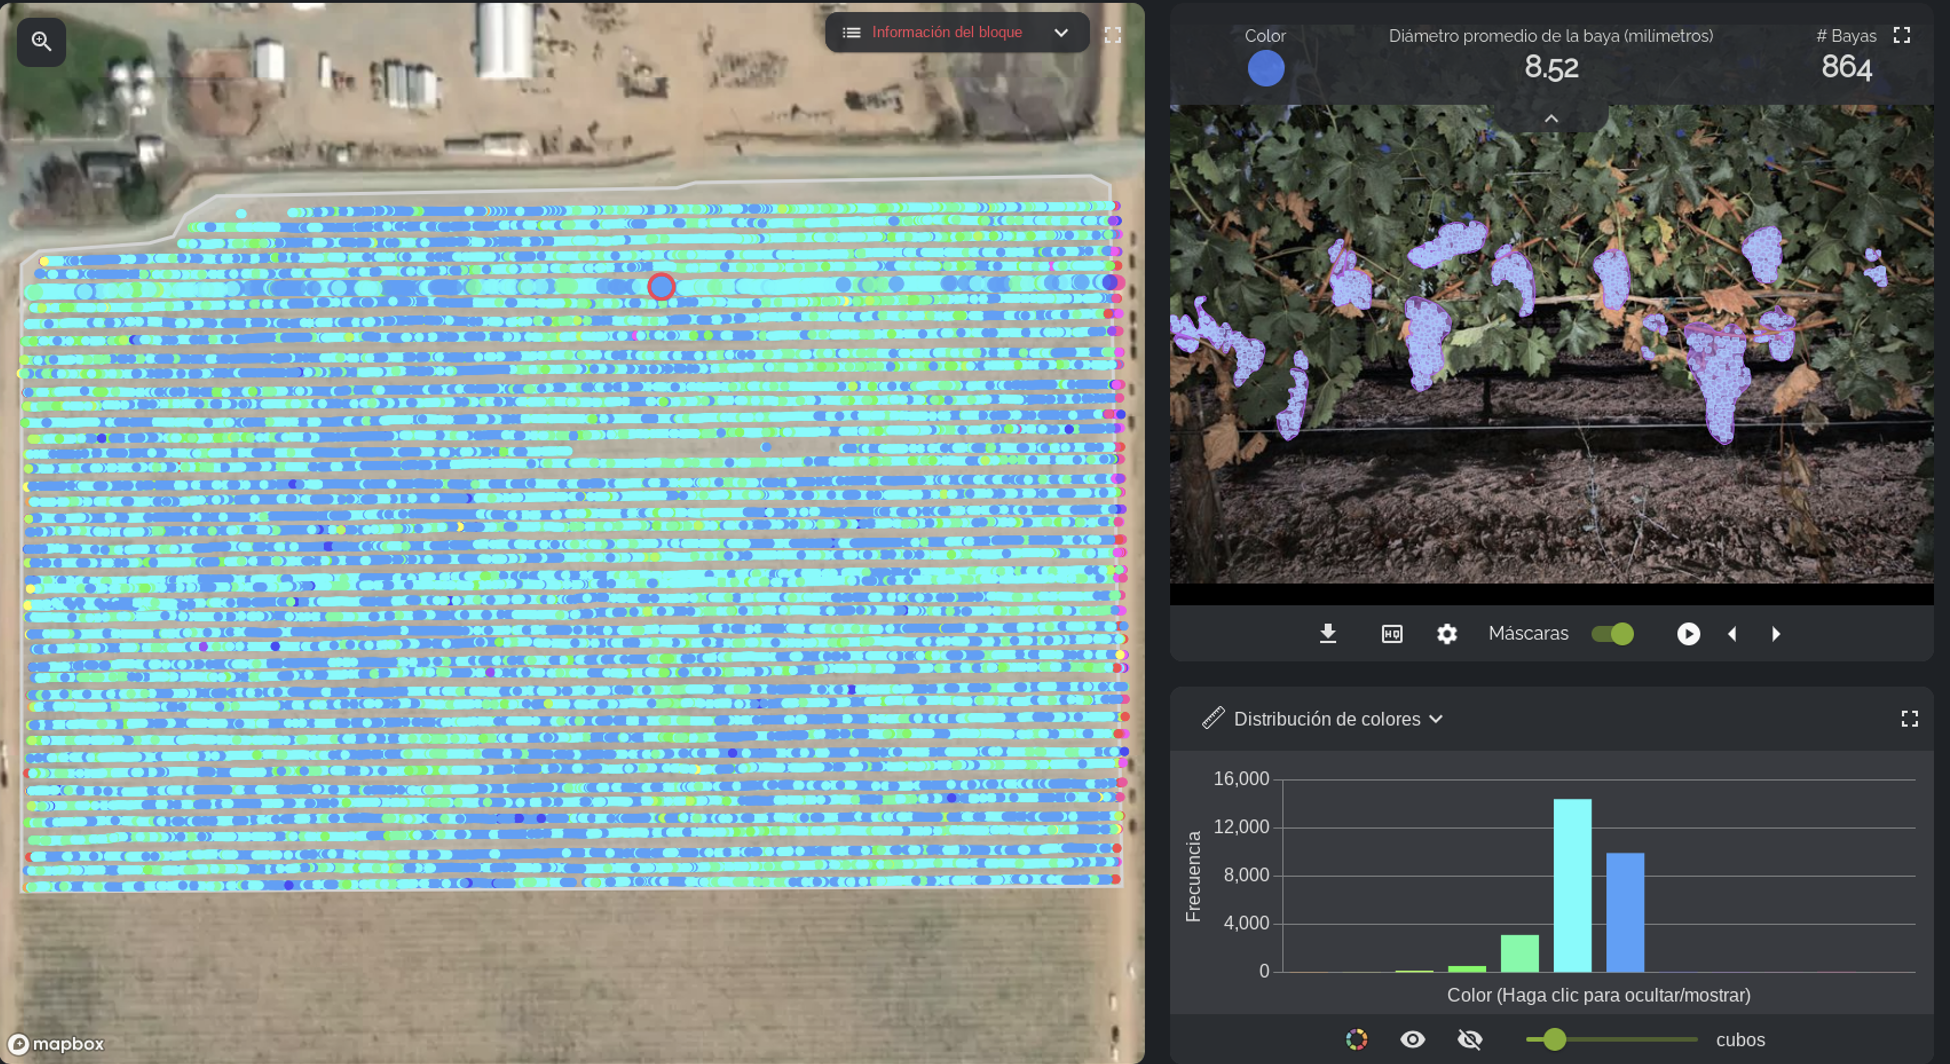
Task: Click the map zoom magnifier icon
Action: click(x=41, y=41)
